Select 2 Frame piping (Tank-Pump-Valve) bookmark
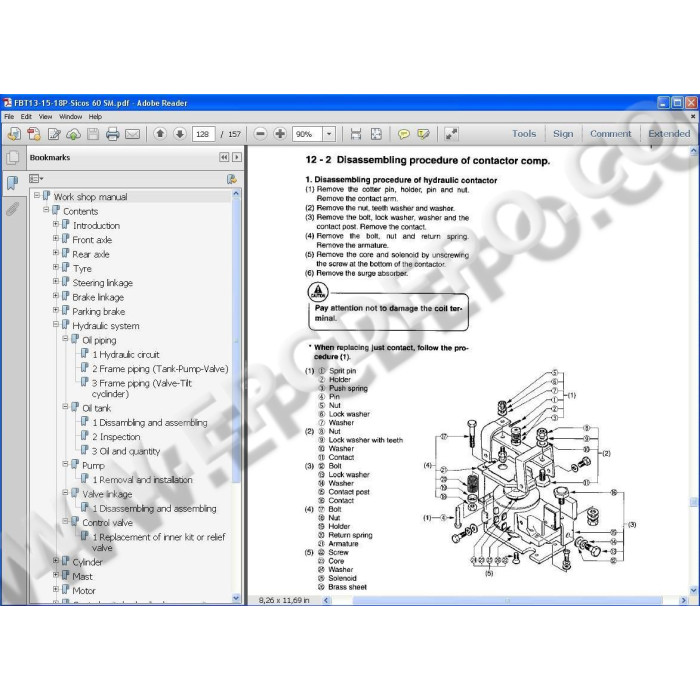The width and height of the screenshot is (700, 700). (160, 369)
